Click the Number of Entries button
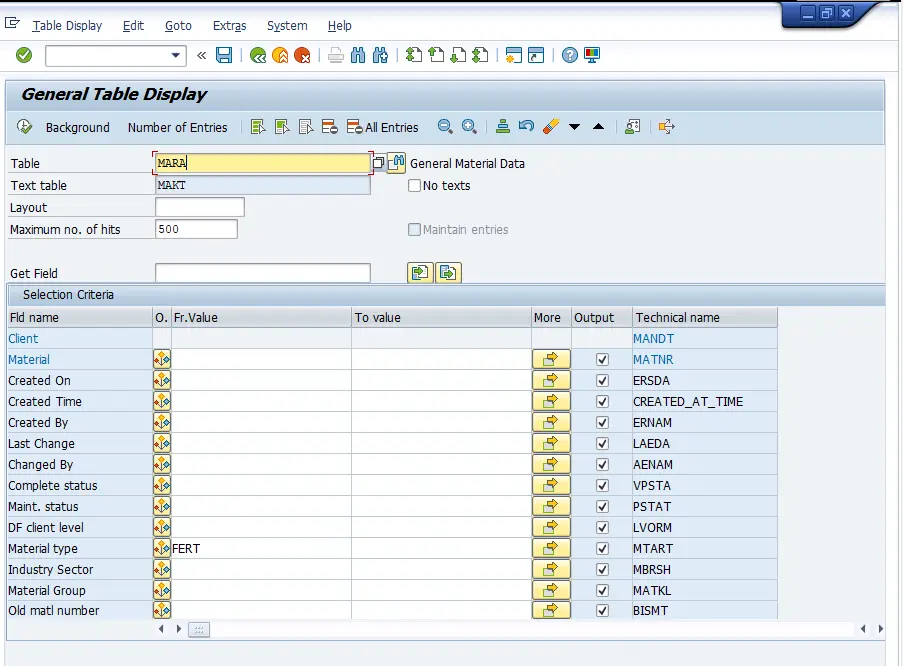The image size is (903, 666). point(177,127)
